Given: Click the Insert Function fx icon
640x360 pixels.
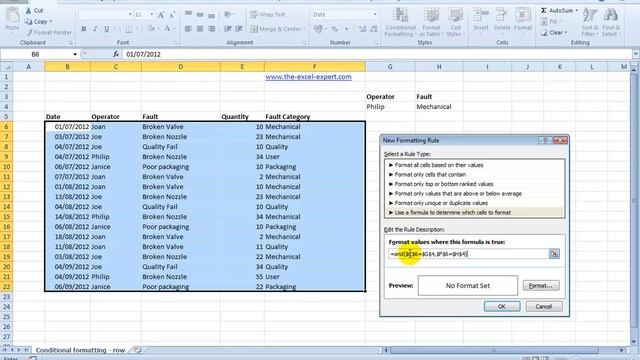Looking at the screenshot, I should point(116,54).
